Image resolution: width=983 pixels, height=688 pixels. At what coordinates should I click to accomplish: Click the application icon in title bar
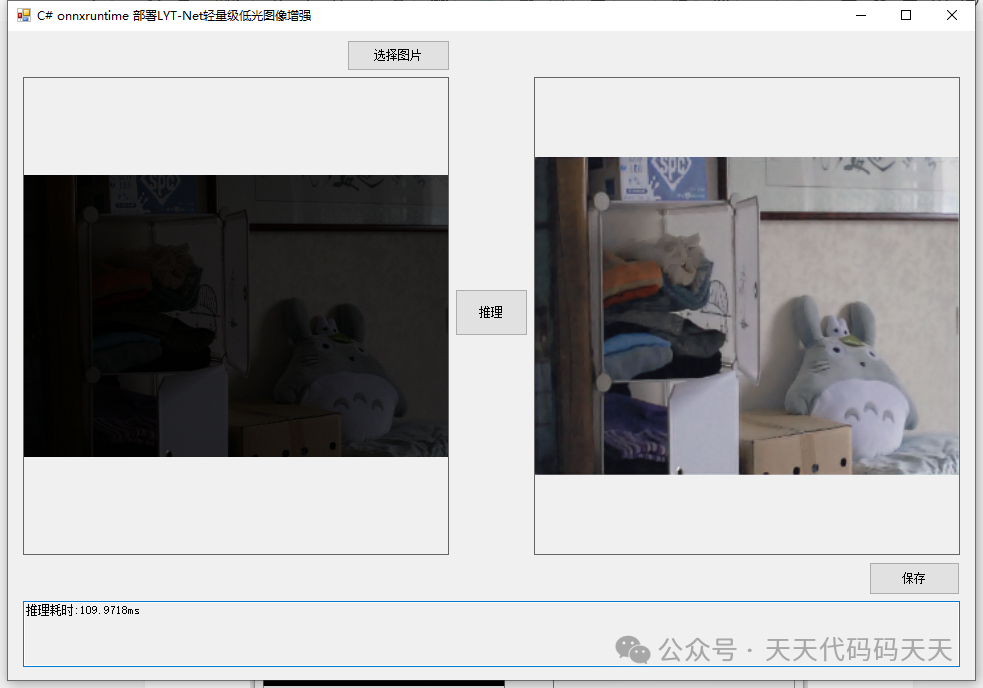coord(23,15)
